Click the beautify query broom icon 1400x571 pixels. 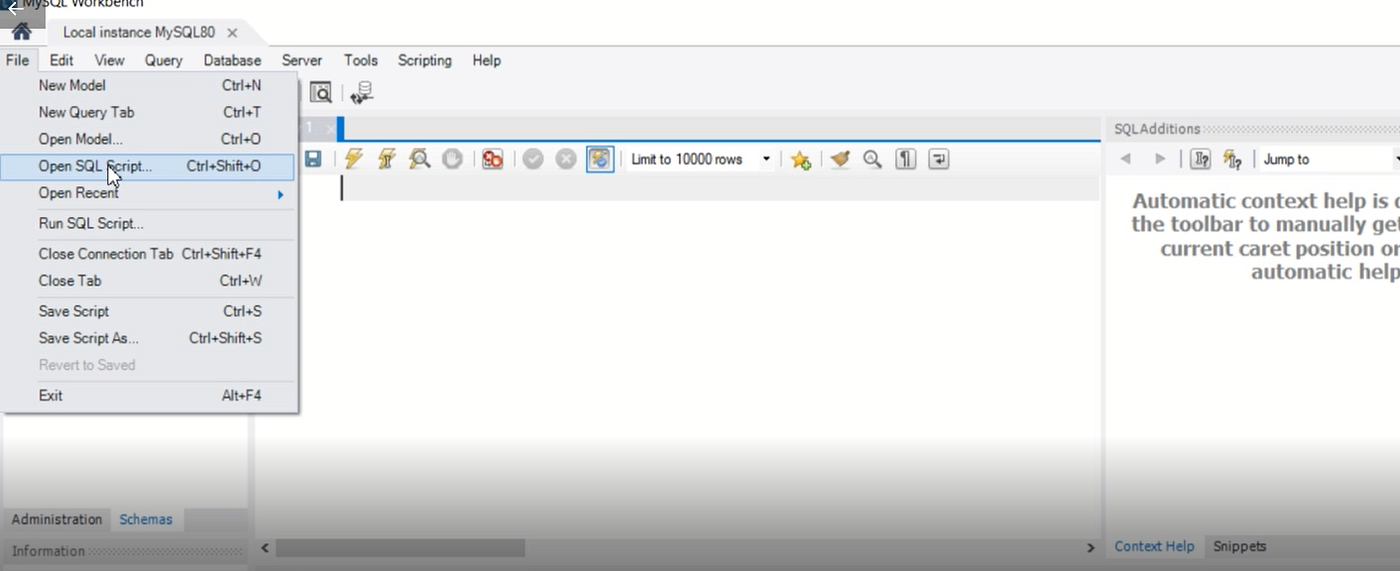point(840,159)
